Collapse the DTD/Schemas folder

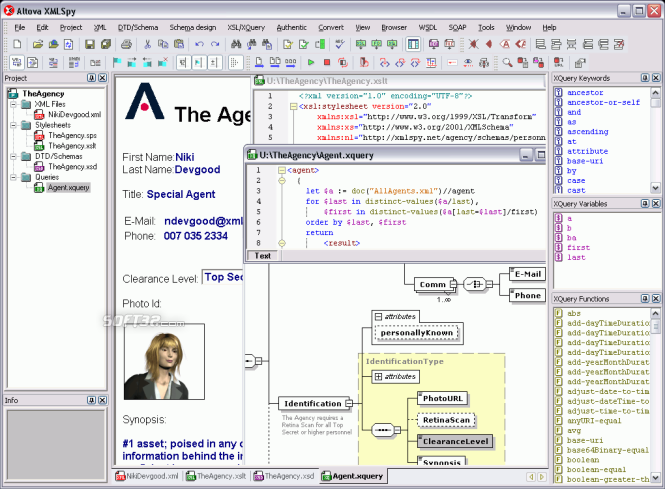click(x=14, y=156)
